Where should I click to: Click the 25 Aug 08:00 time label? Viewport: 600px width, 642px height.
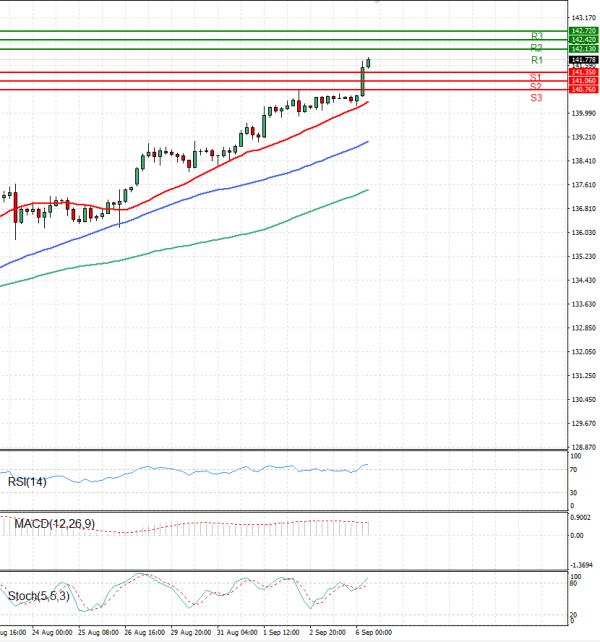tap(98, 633)
